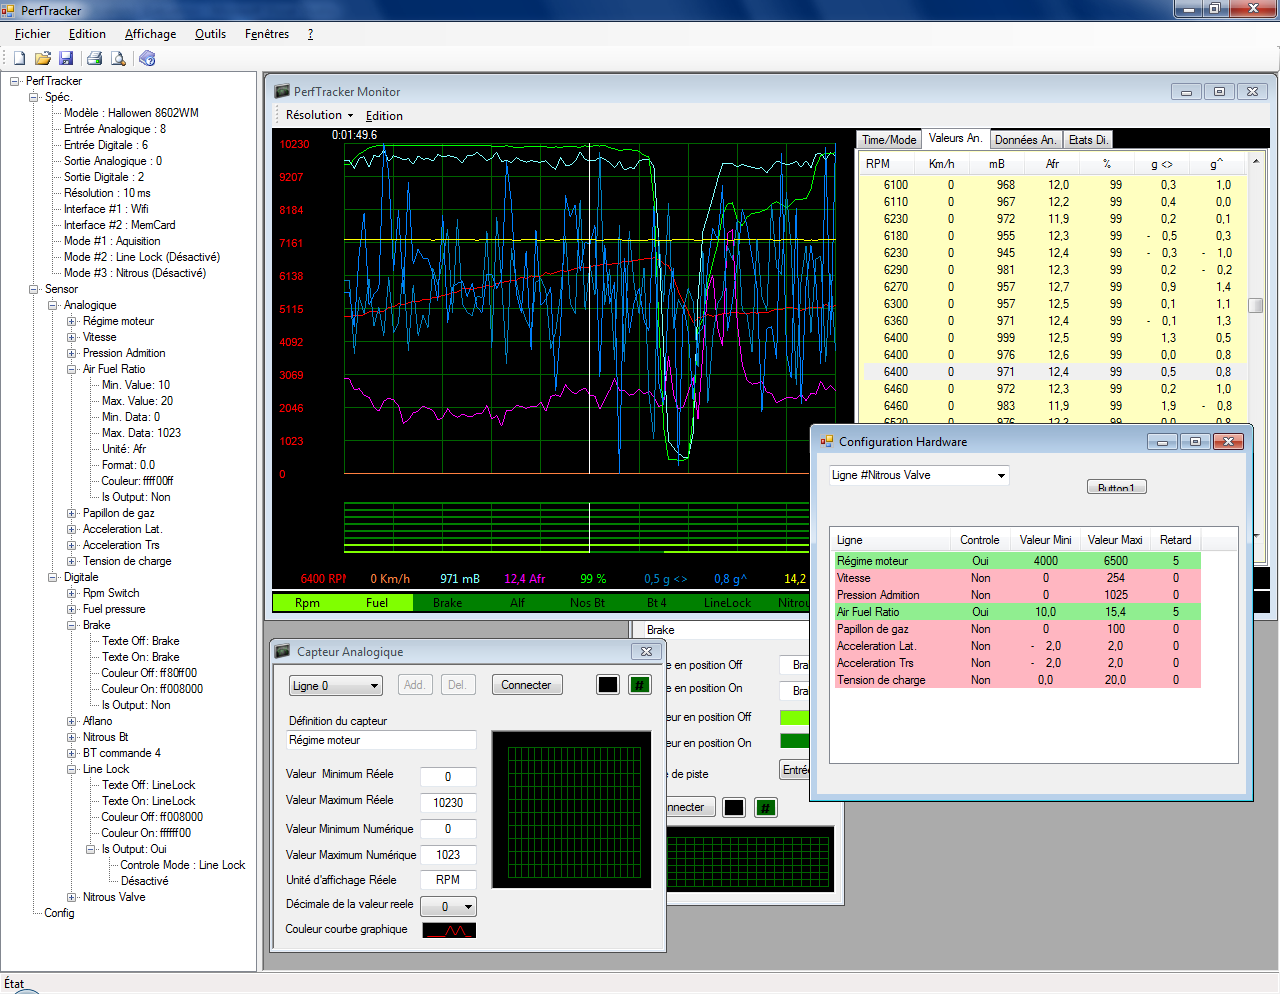Viewport: 1280px width, 994px height.
Task: Expand the Rpm Switch tree node
Action: pos(72,593)
